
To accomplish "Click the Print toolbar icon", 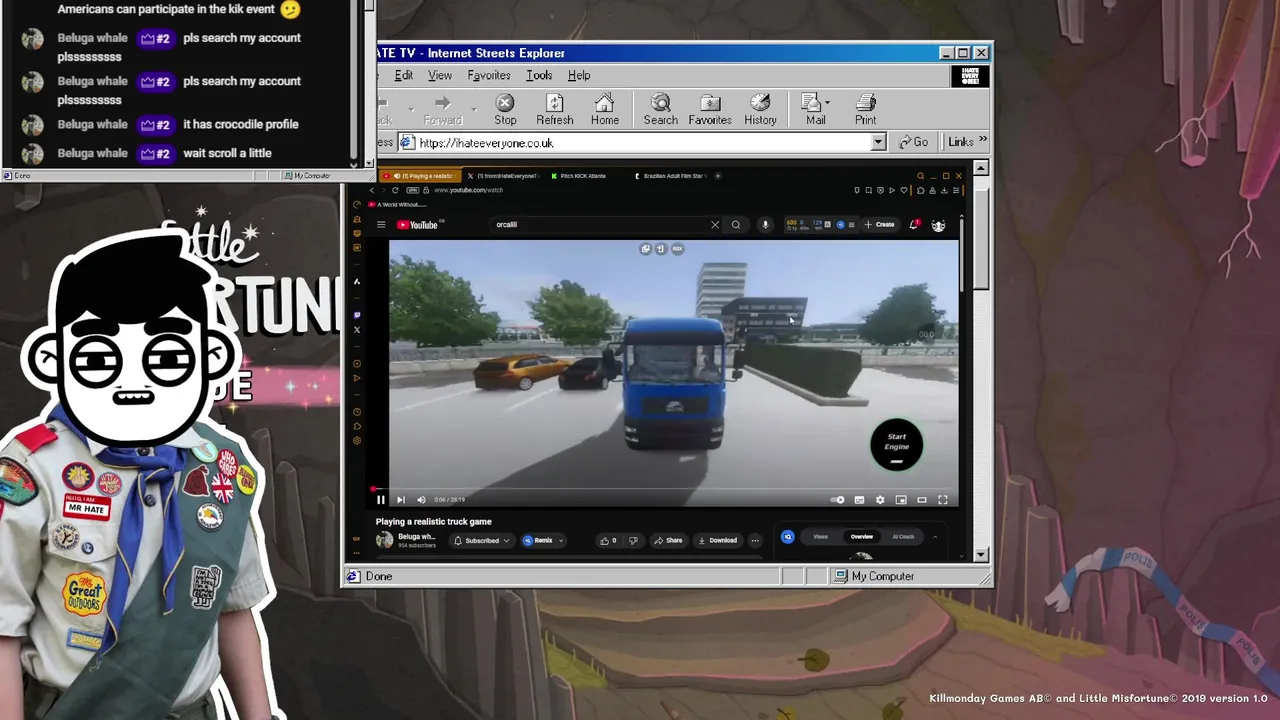I will point(865,110).
